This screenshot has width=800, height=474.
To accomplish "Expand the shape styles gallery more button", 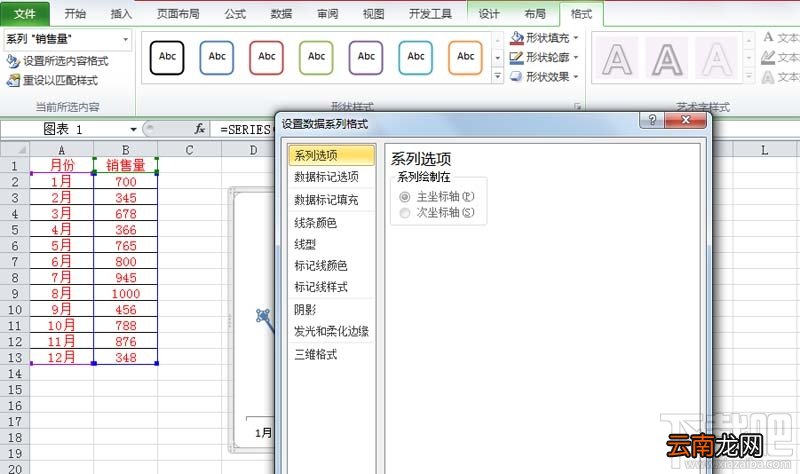I will coord(497,76).
